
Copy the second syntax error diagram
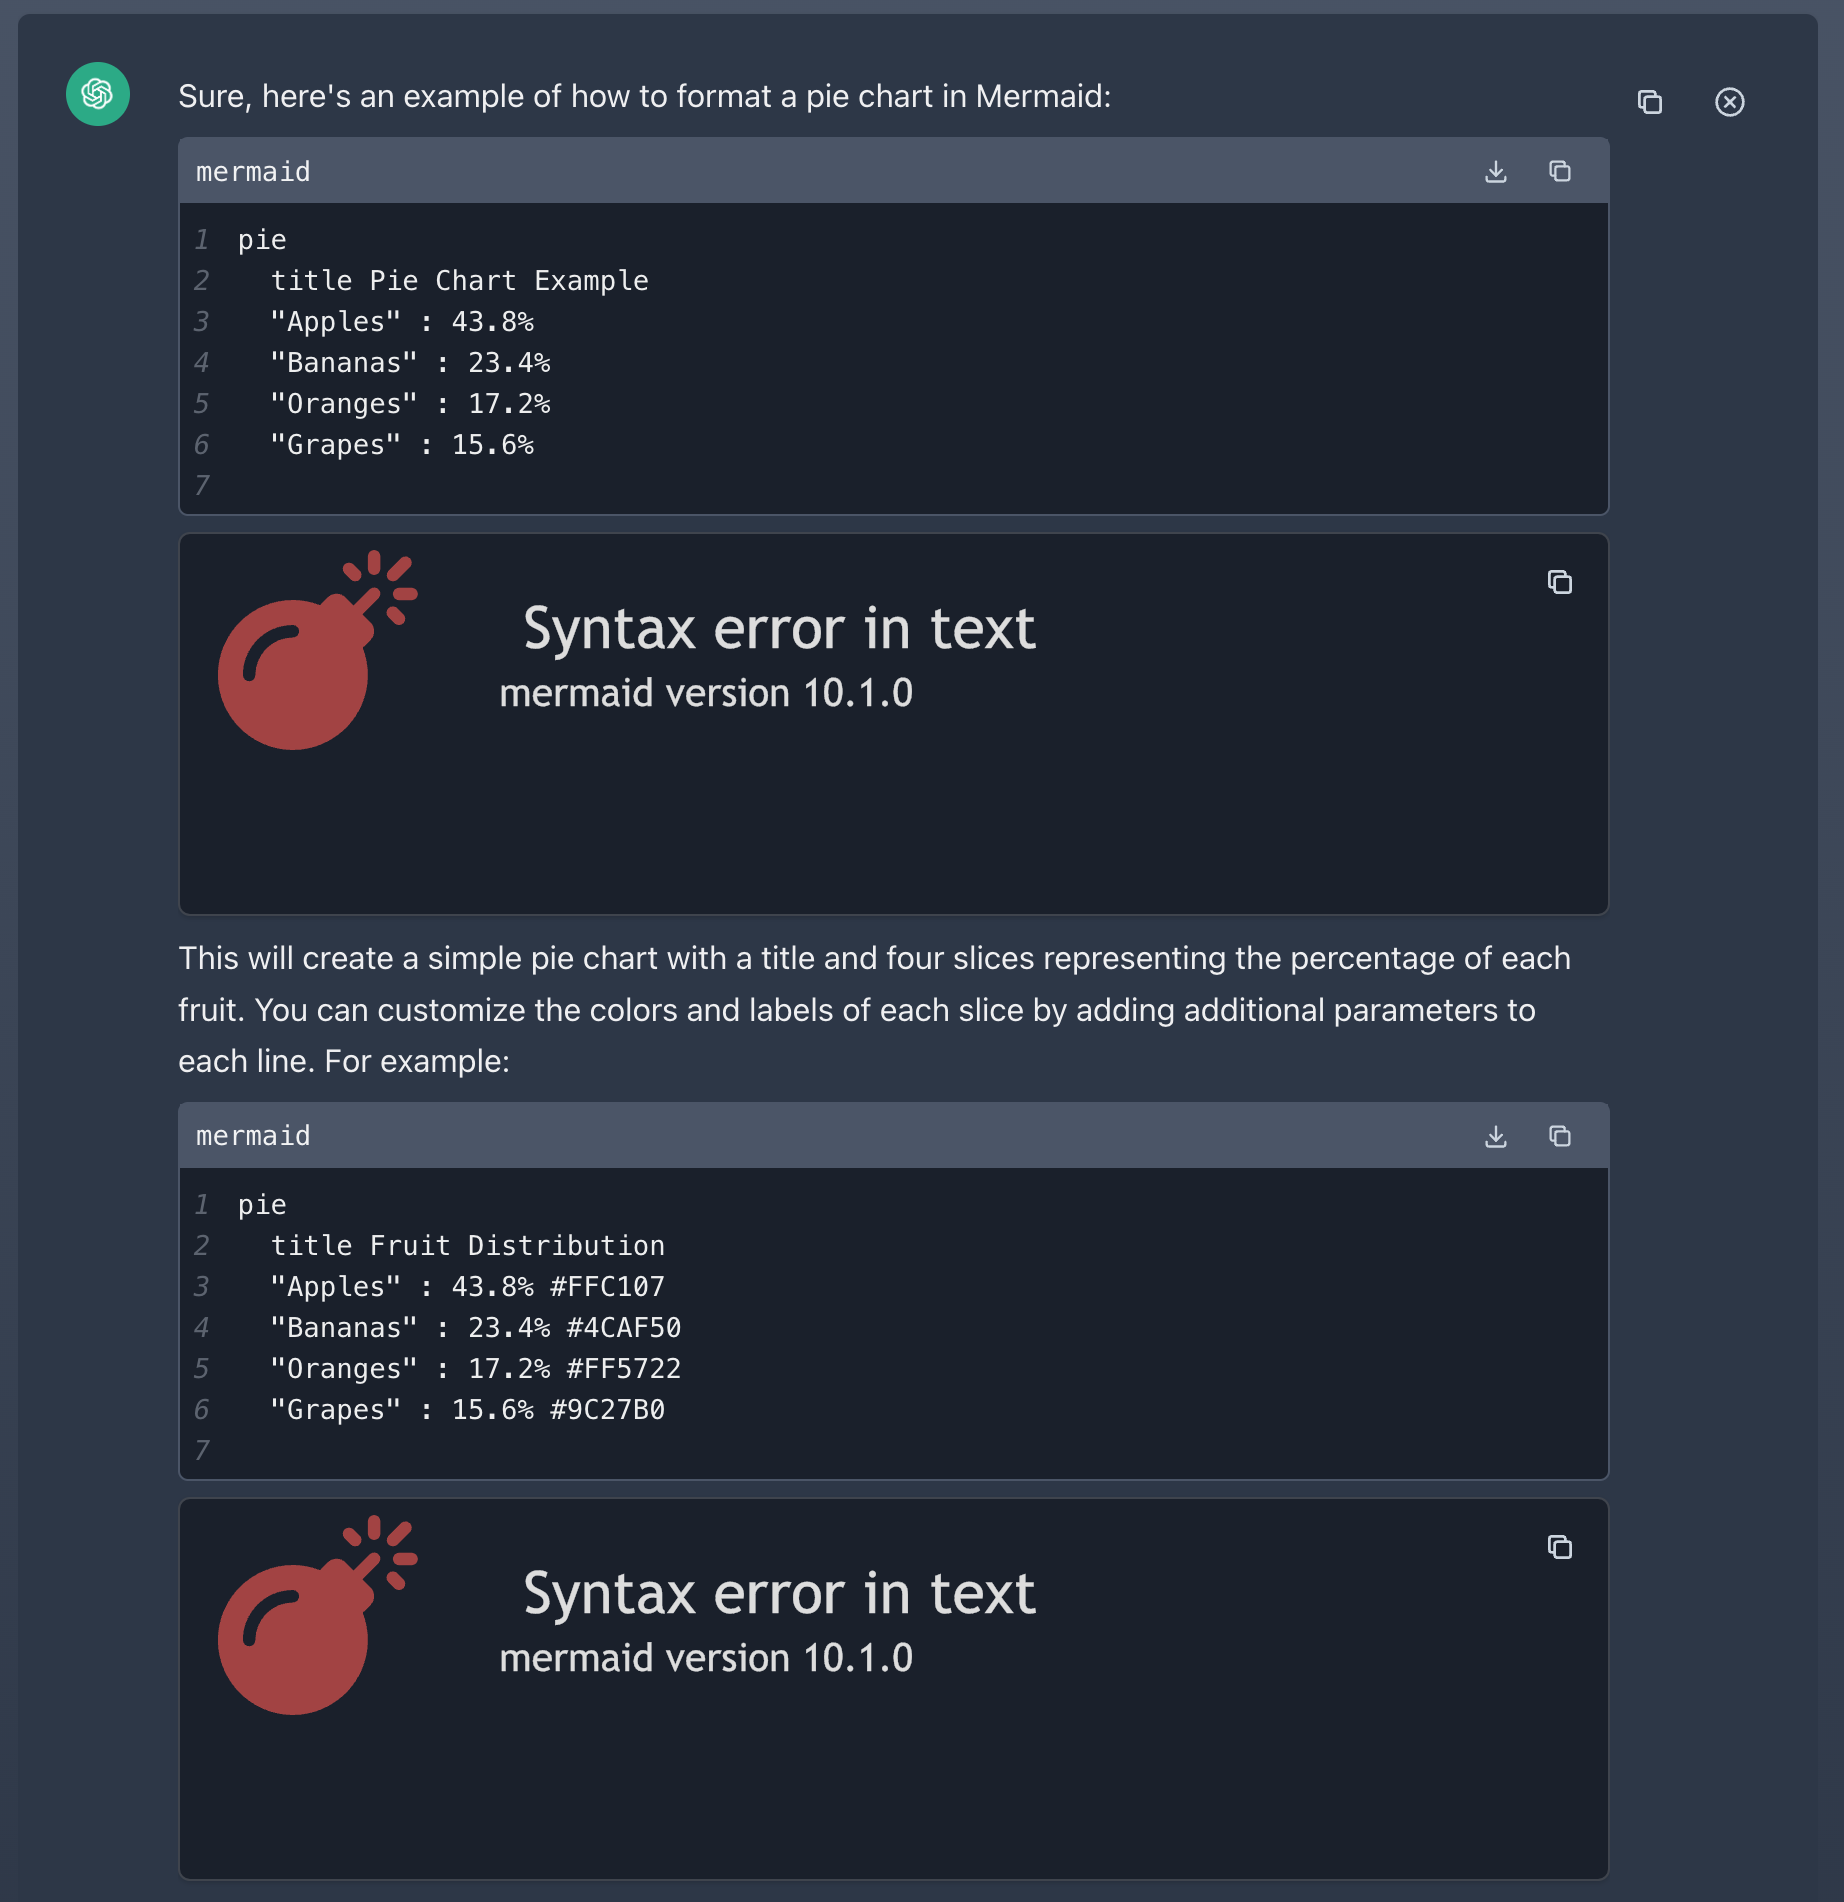pos(1560,1547)
